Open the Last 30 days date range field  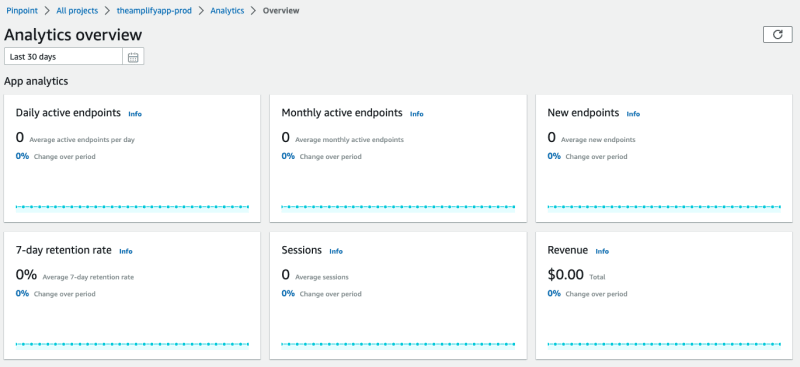63,57
